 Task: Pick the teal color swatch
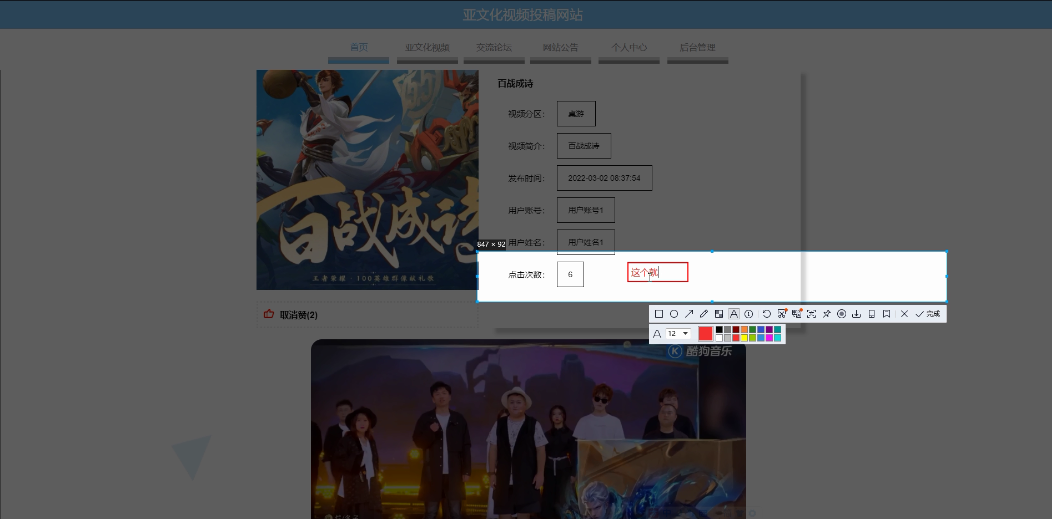pyautogui.click(x=778, y=329)
